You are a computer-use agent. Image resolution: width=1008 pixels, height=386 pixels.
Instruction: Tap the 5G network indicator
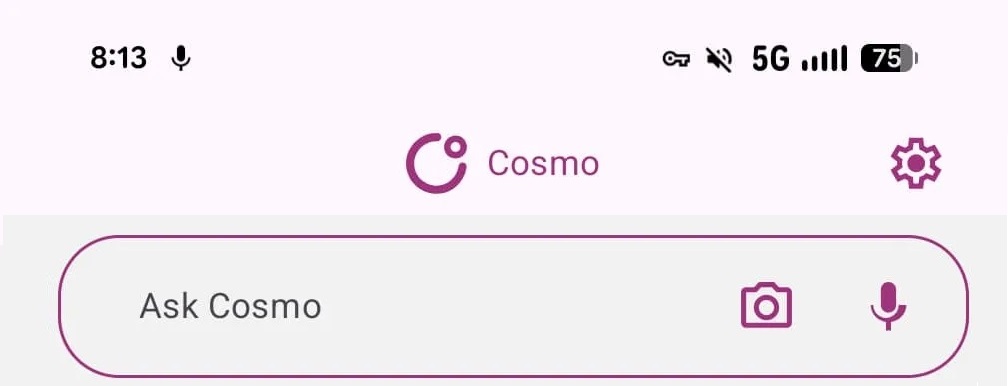[770, 59]
